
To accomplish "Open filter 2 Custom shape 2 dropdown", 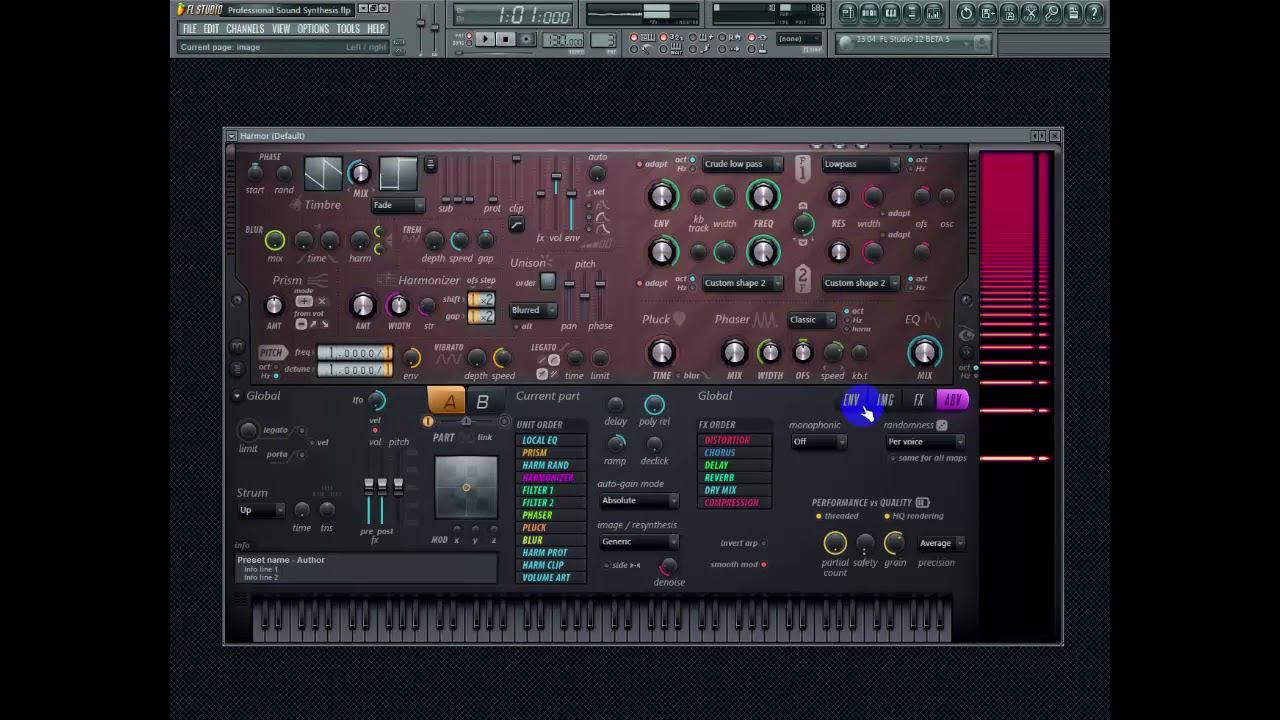I will [x=742, y=283].
